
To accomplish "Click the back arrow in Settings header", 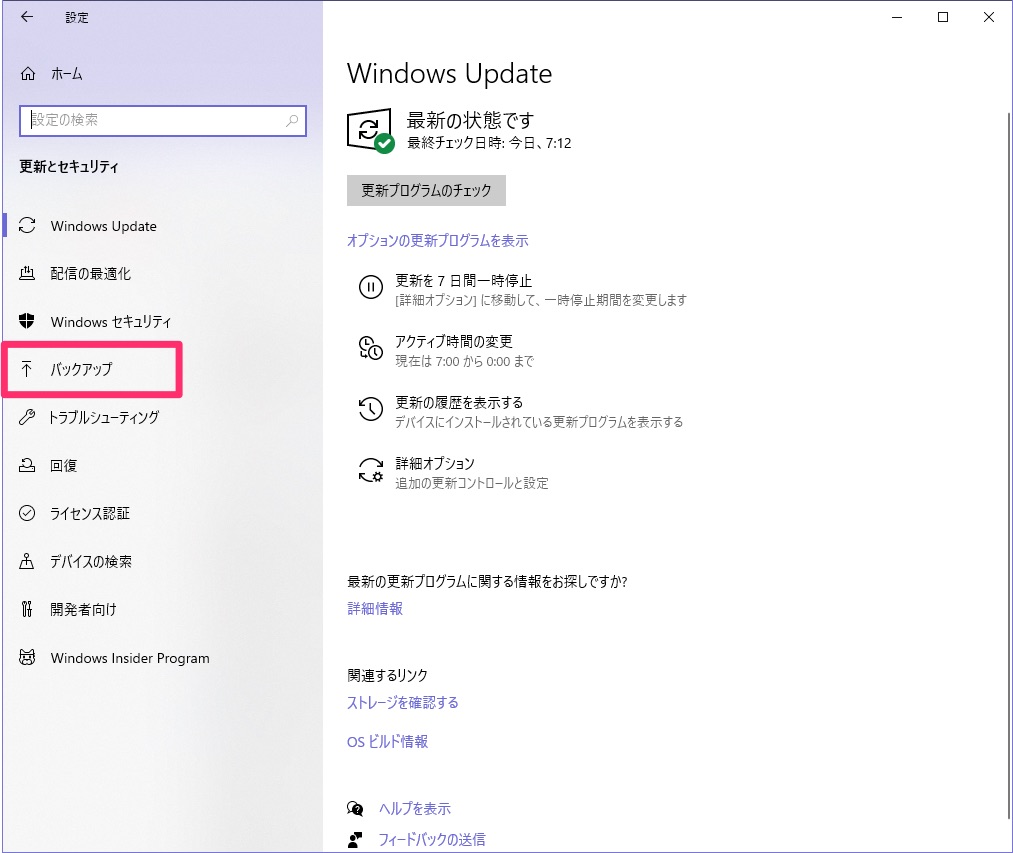I will (x=26, y=17).
